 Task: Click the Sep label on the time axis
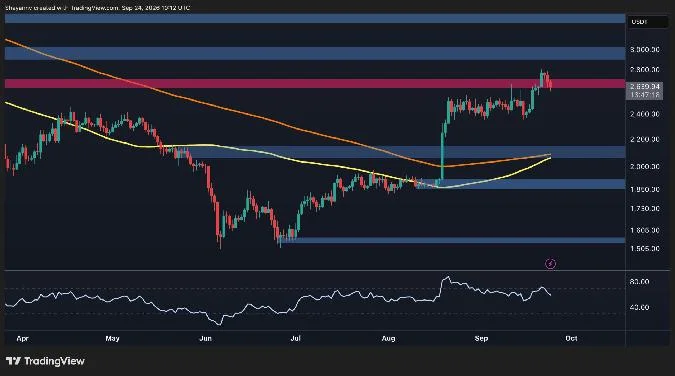[481, 339]
